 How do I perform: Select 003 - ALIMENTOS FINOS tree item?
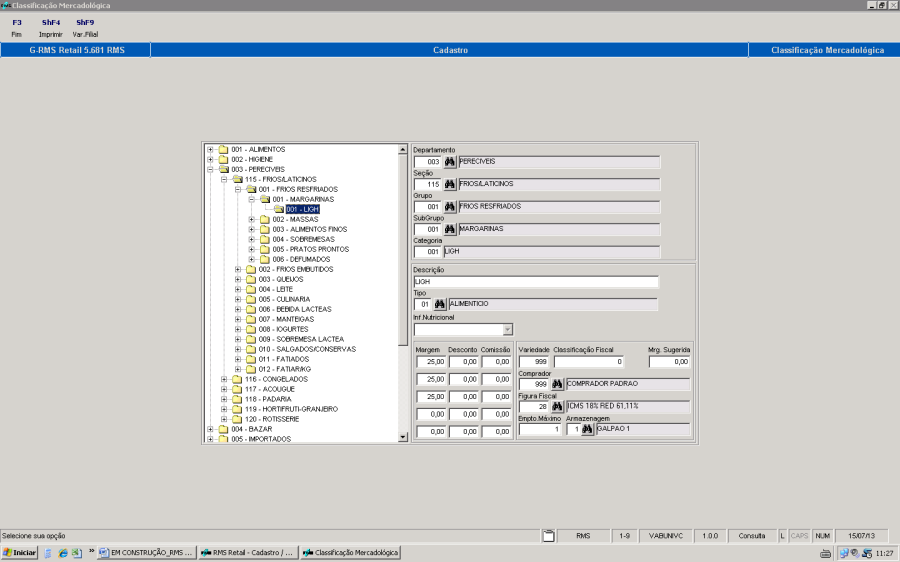tap(309, 229)
